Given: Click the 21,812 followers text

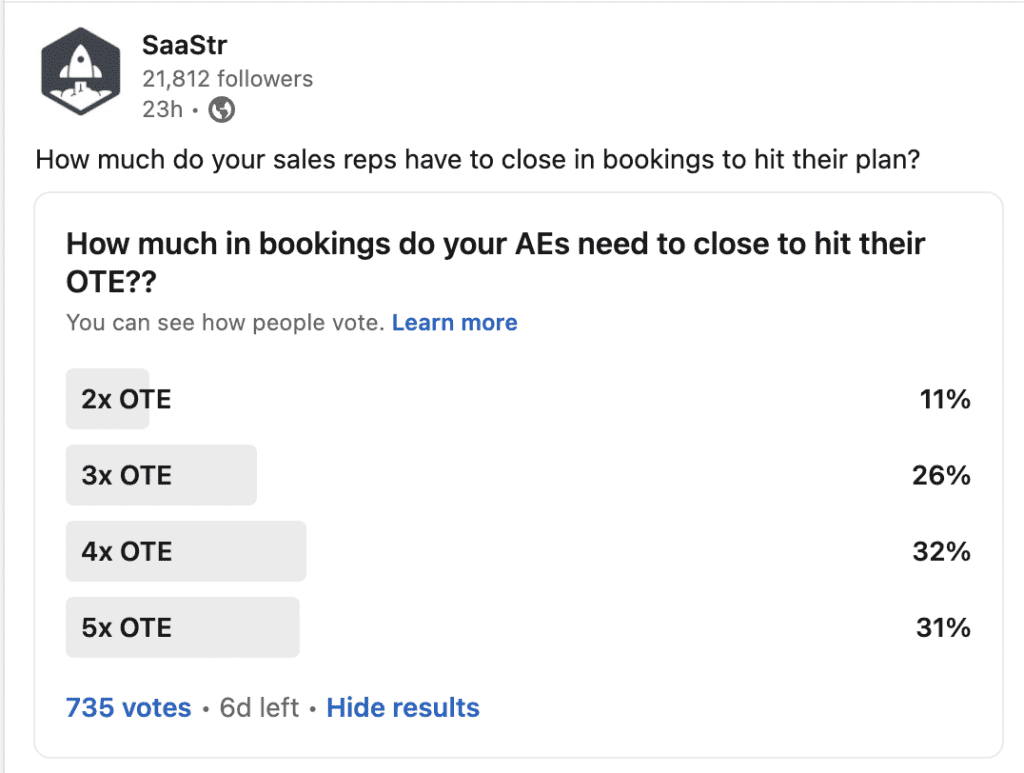Looking at the screenshot, I should pos(228,78).
